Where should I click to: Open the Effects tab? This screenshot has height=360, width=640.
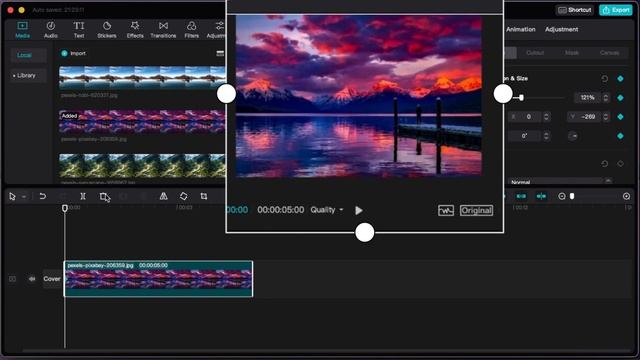click(135, 30)
